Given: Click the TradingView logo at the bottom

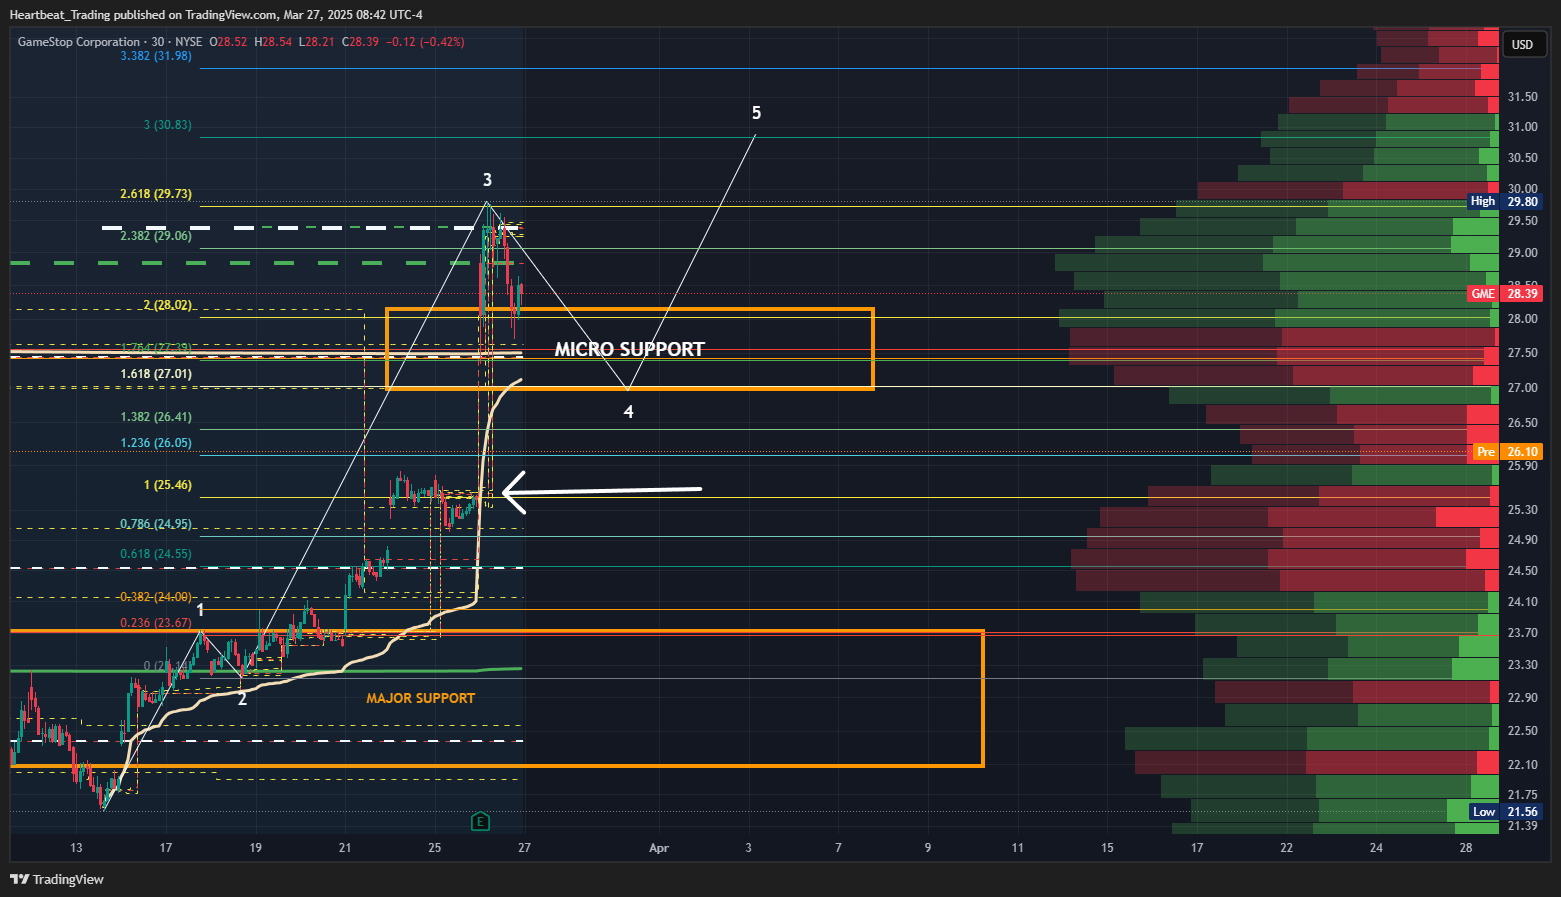Looking at the screenshot, I should coord(57,879).
